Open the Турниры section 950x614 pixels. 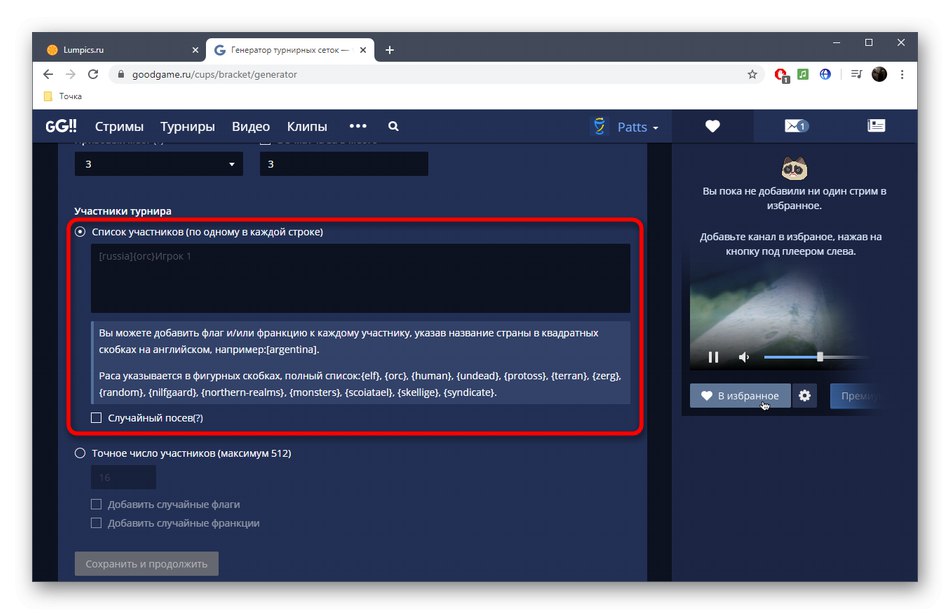(187, 127)
